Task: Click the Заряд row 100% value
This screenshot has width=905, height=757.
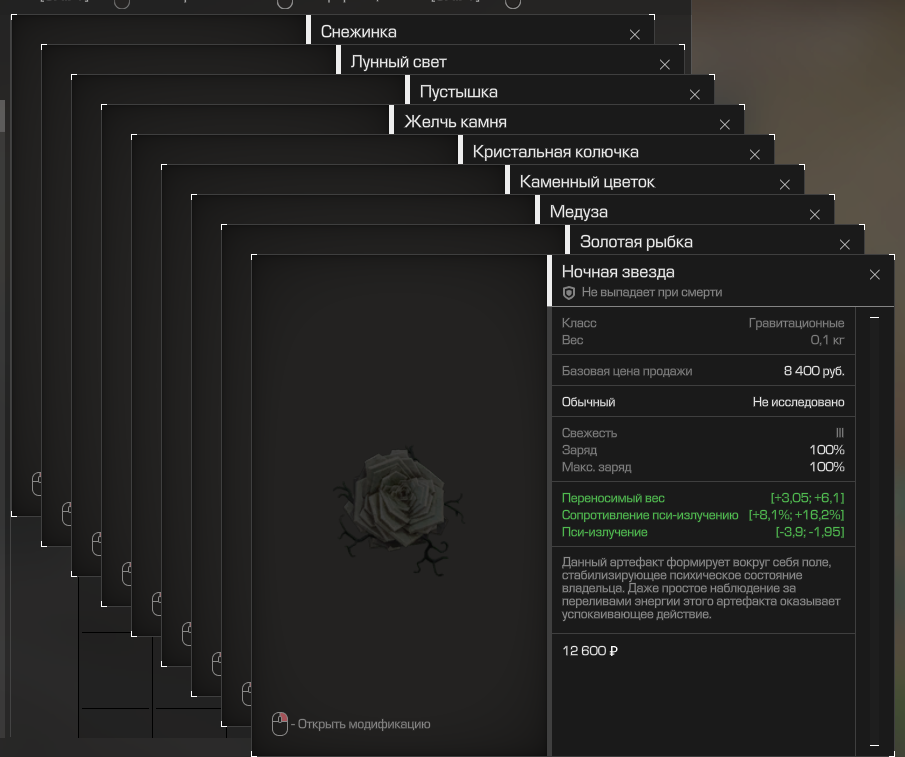Action: coord(827,450)
